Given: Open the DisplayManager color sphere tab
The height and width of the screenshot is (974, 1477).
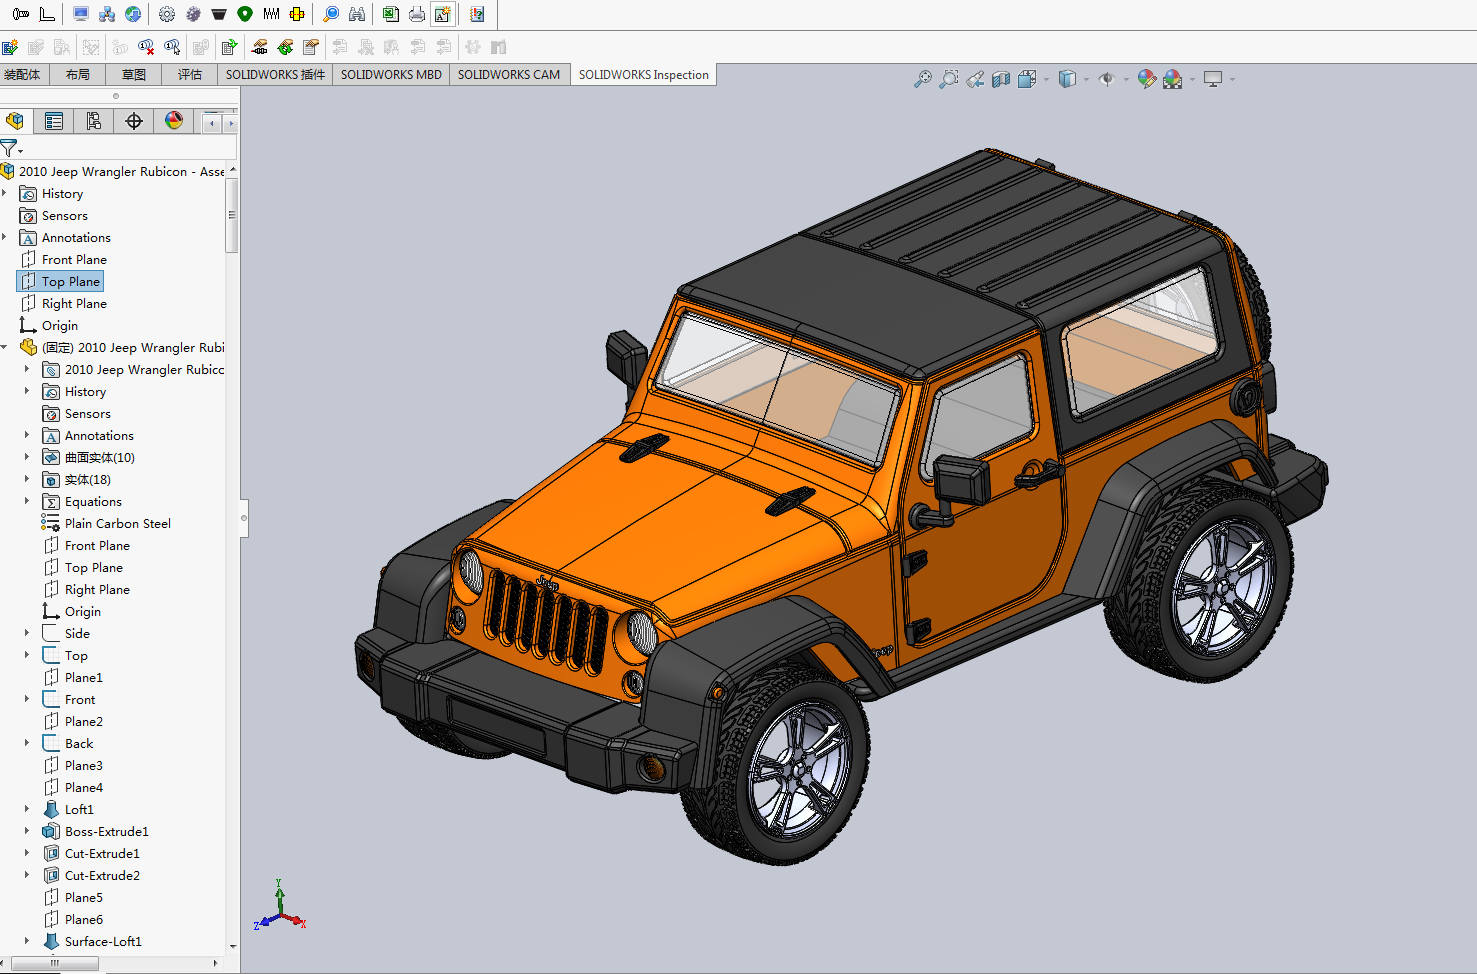Looking at the screenshot, I should (174, 121).
